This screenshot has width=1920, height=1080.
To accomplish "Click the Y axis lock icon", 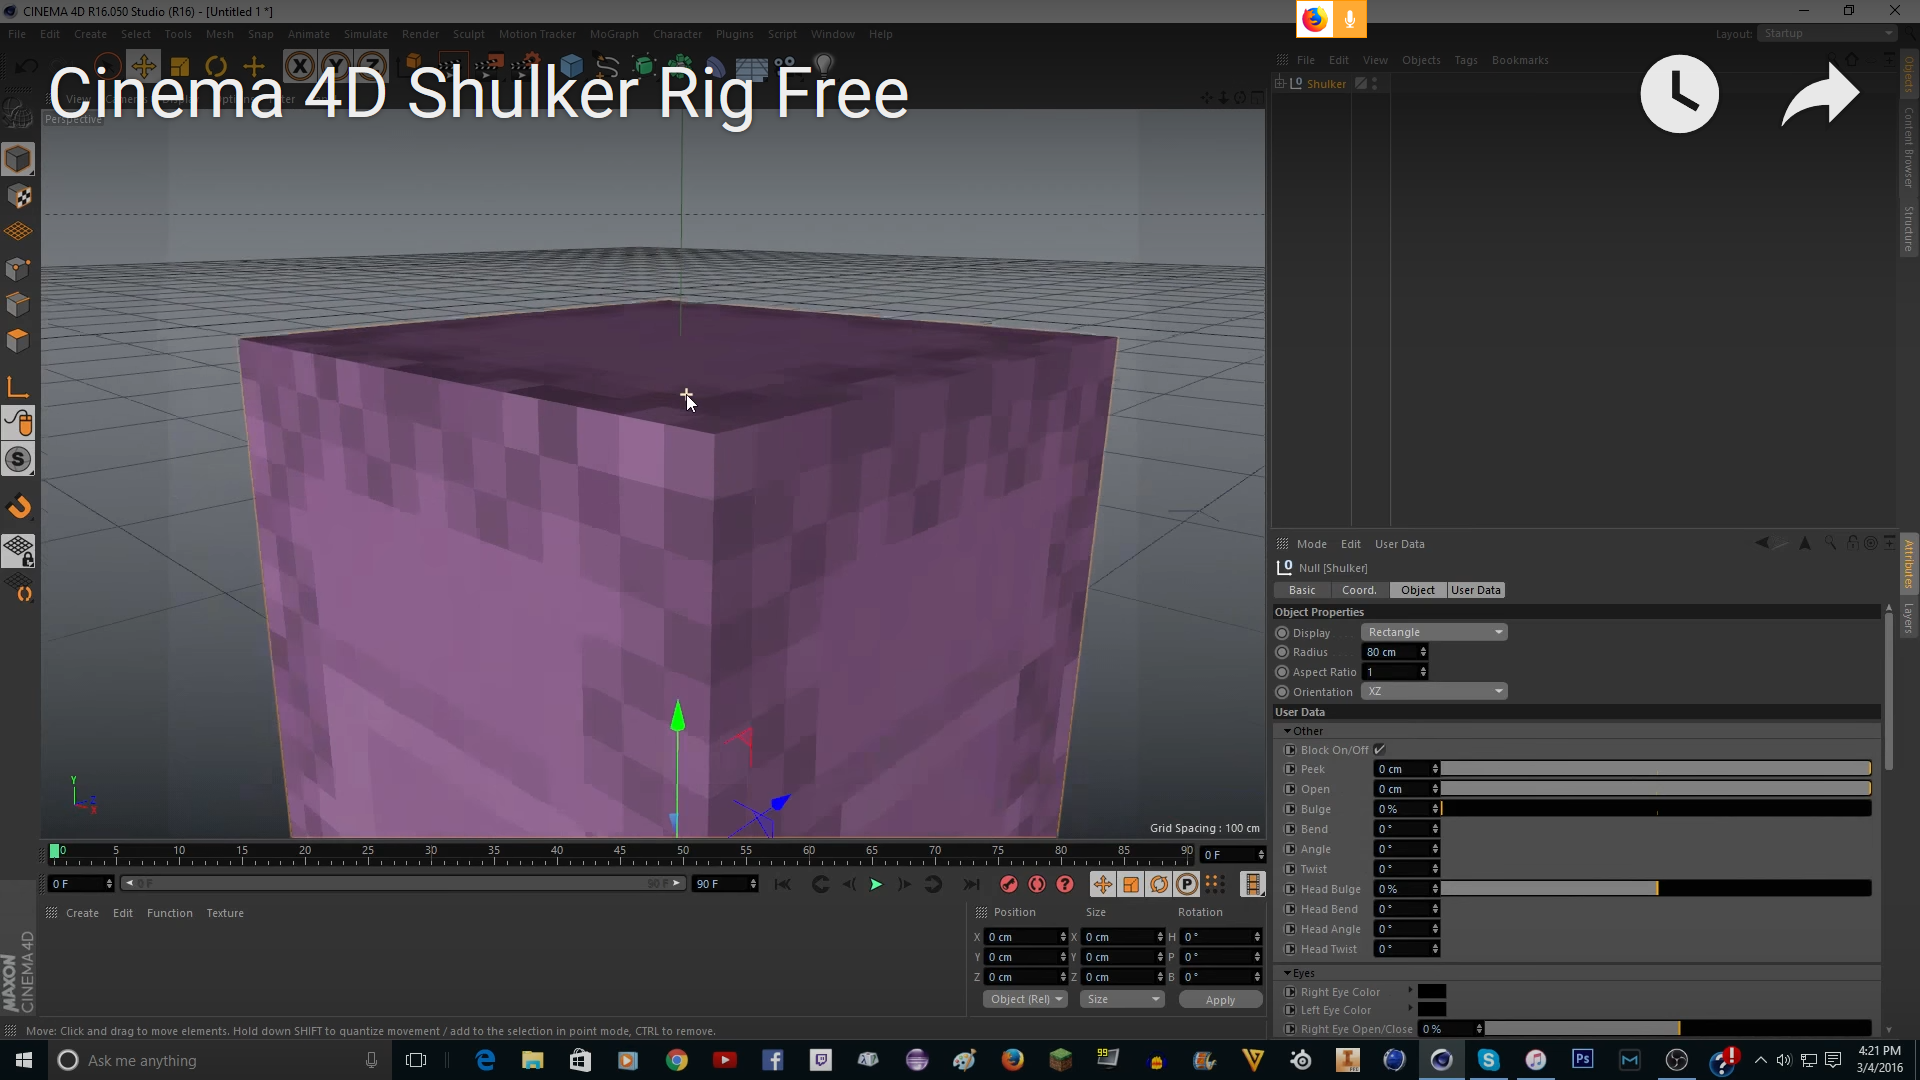I will pyautogui.click(x=334, y=67).
